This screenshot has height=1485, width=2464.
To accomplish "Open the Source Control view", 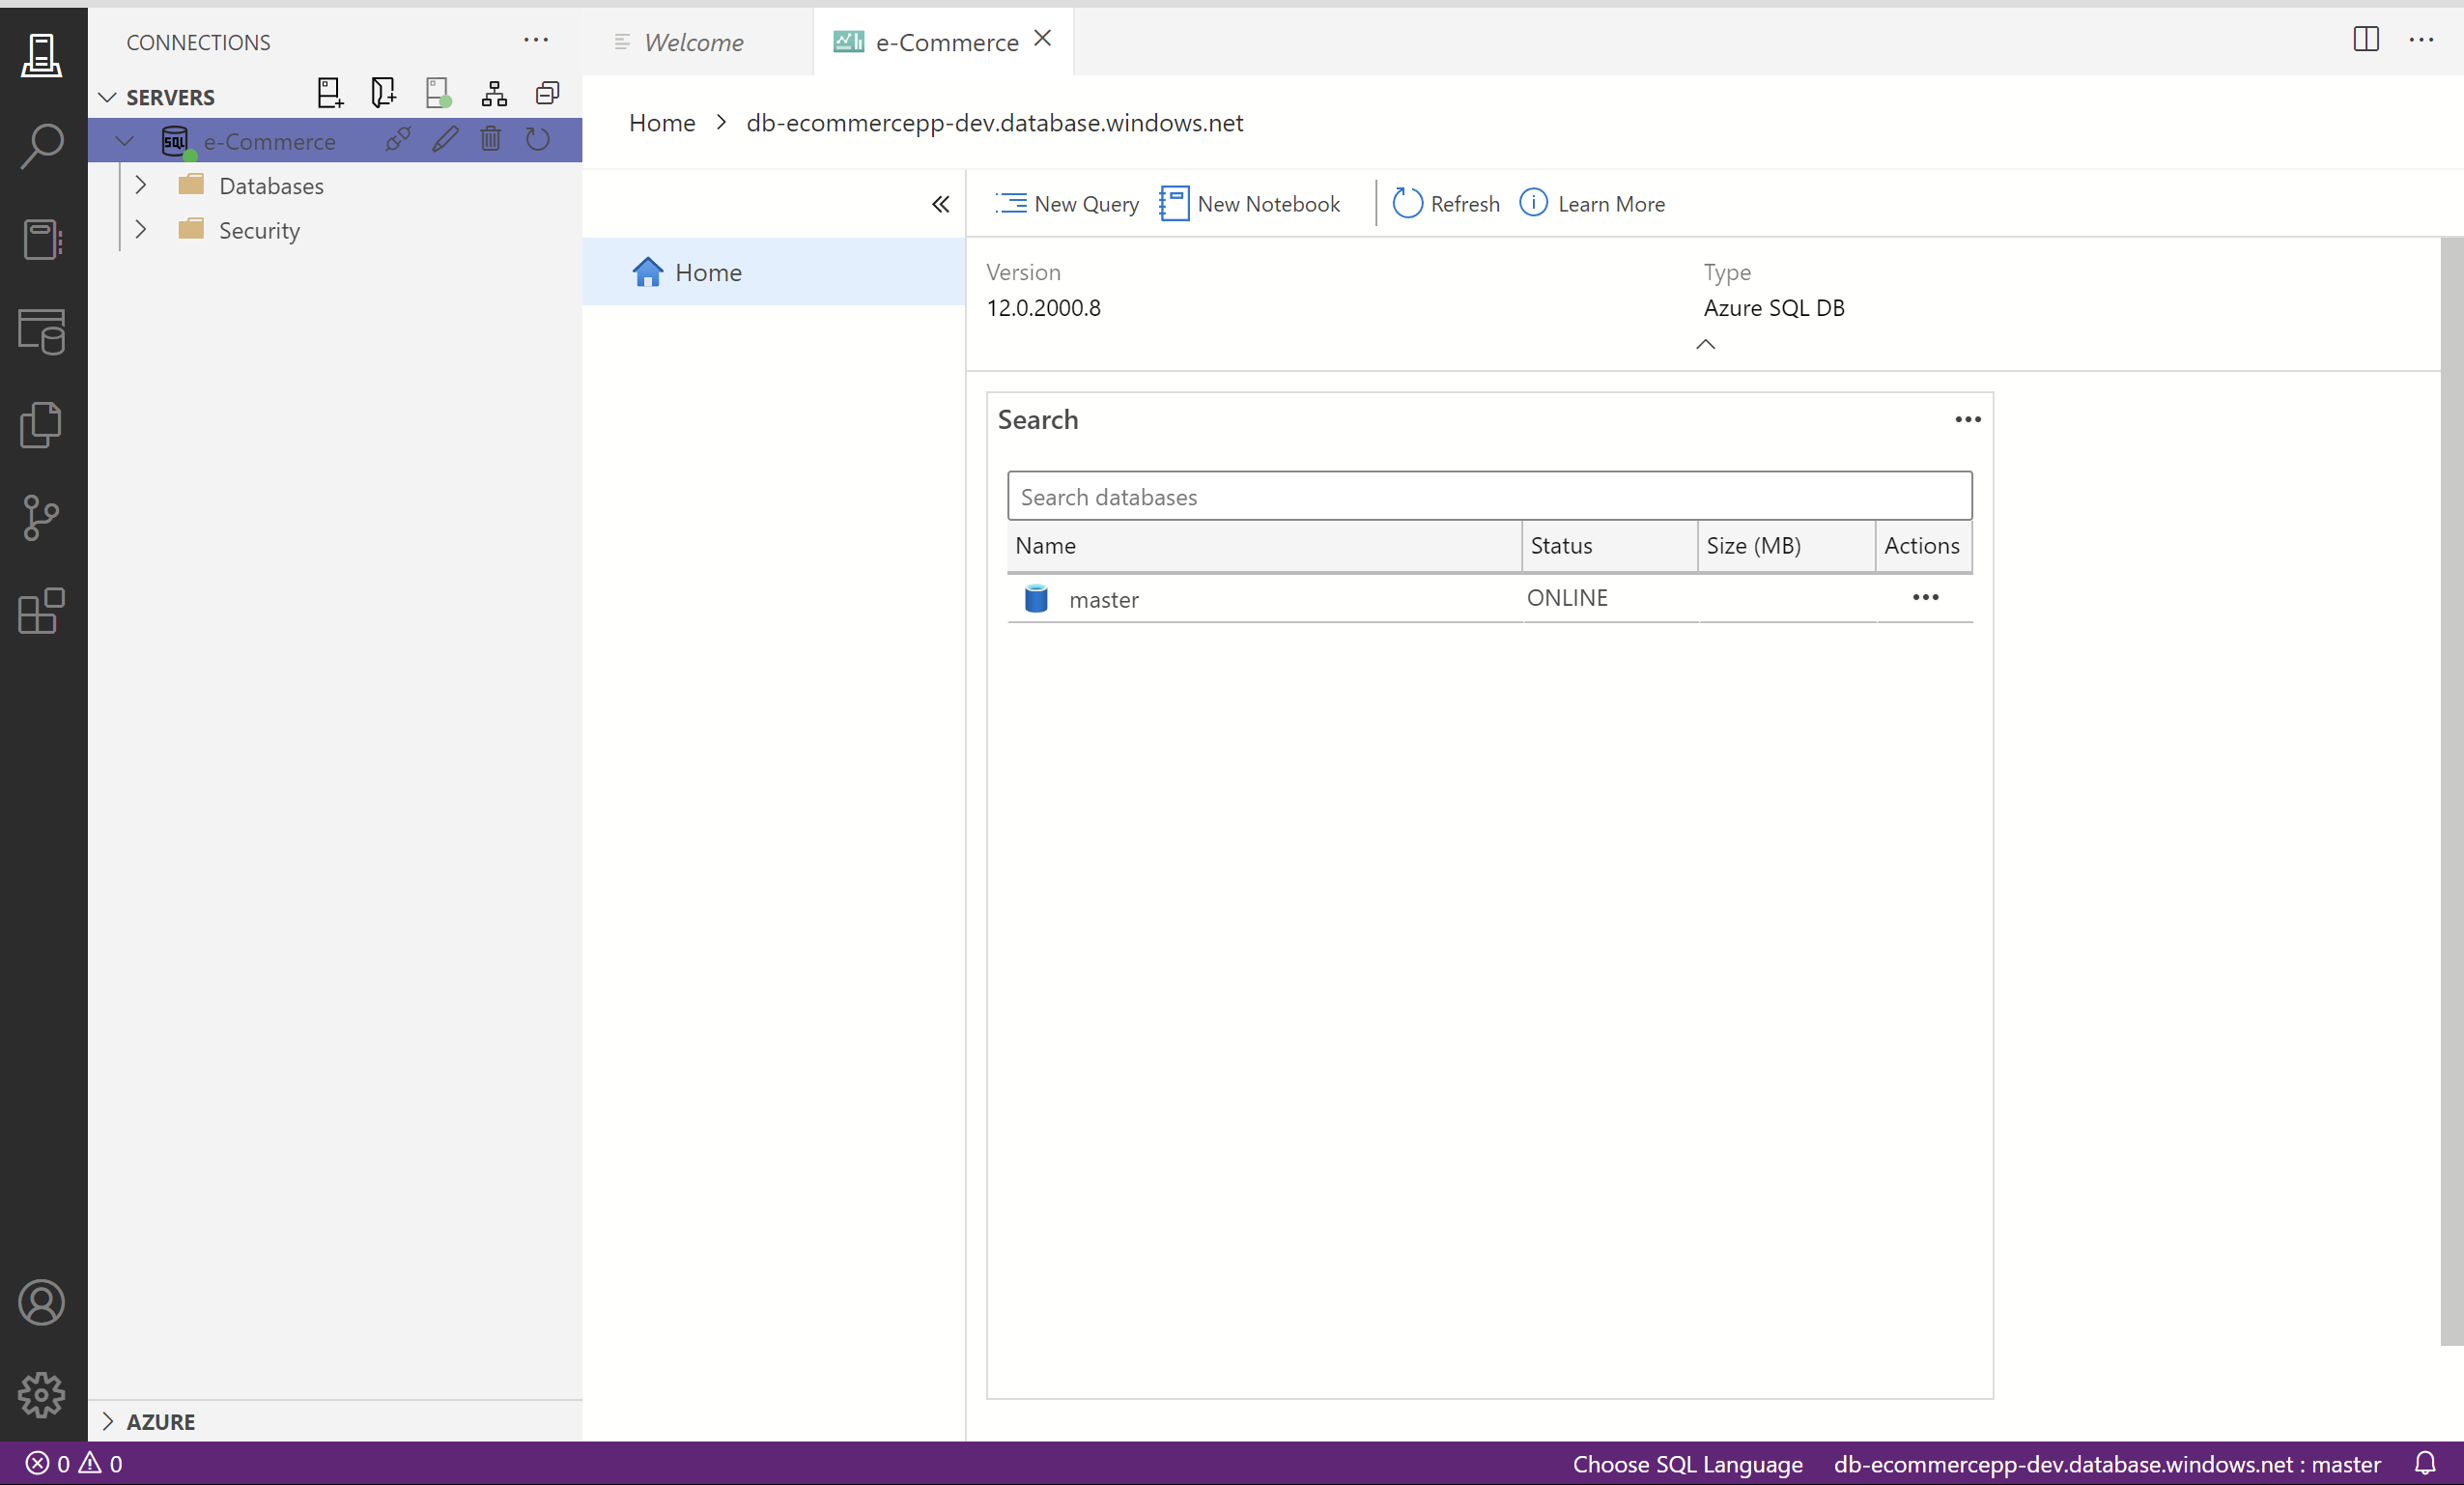I will point(42,518).
